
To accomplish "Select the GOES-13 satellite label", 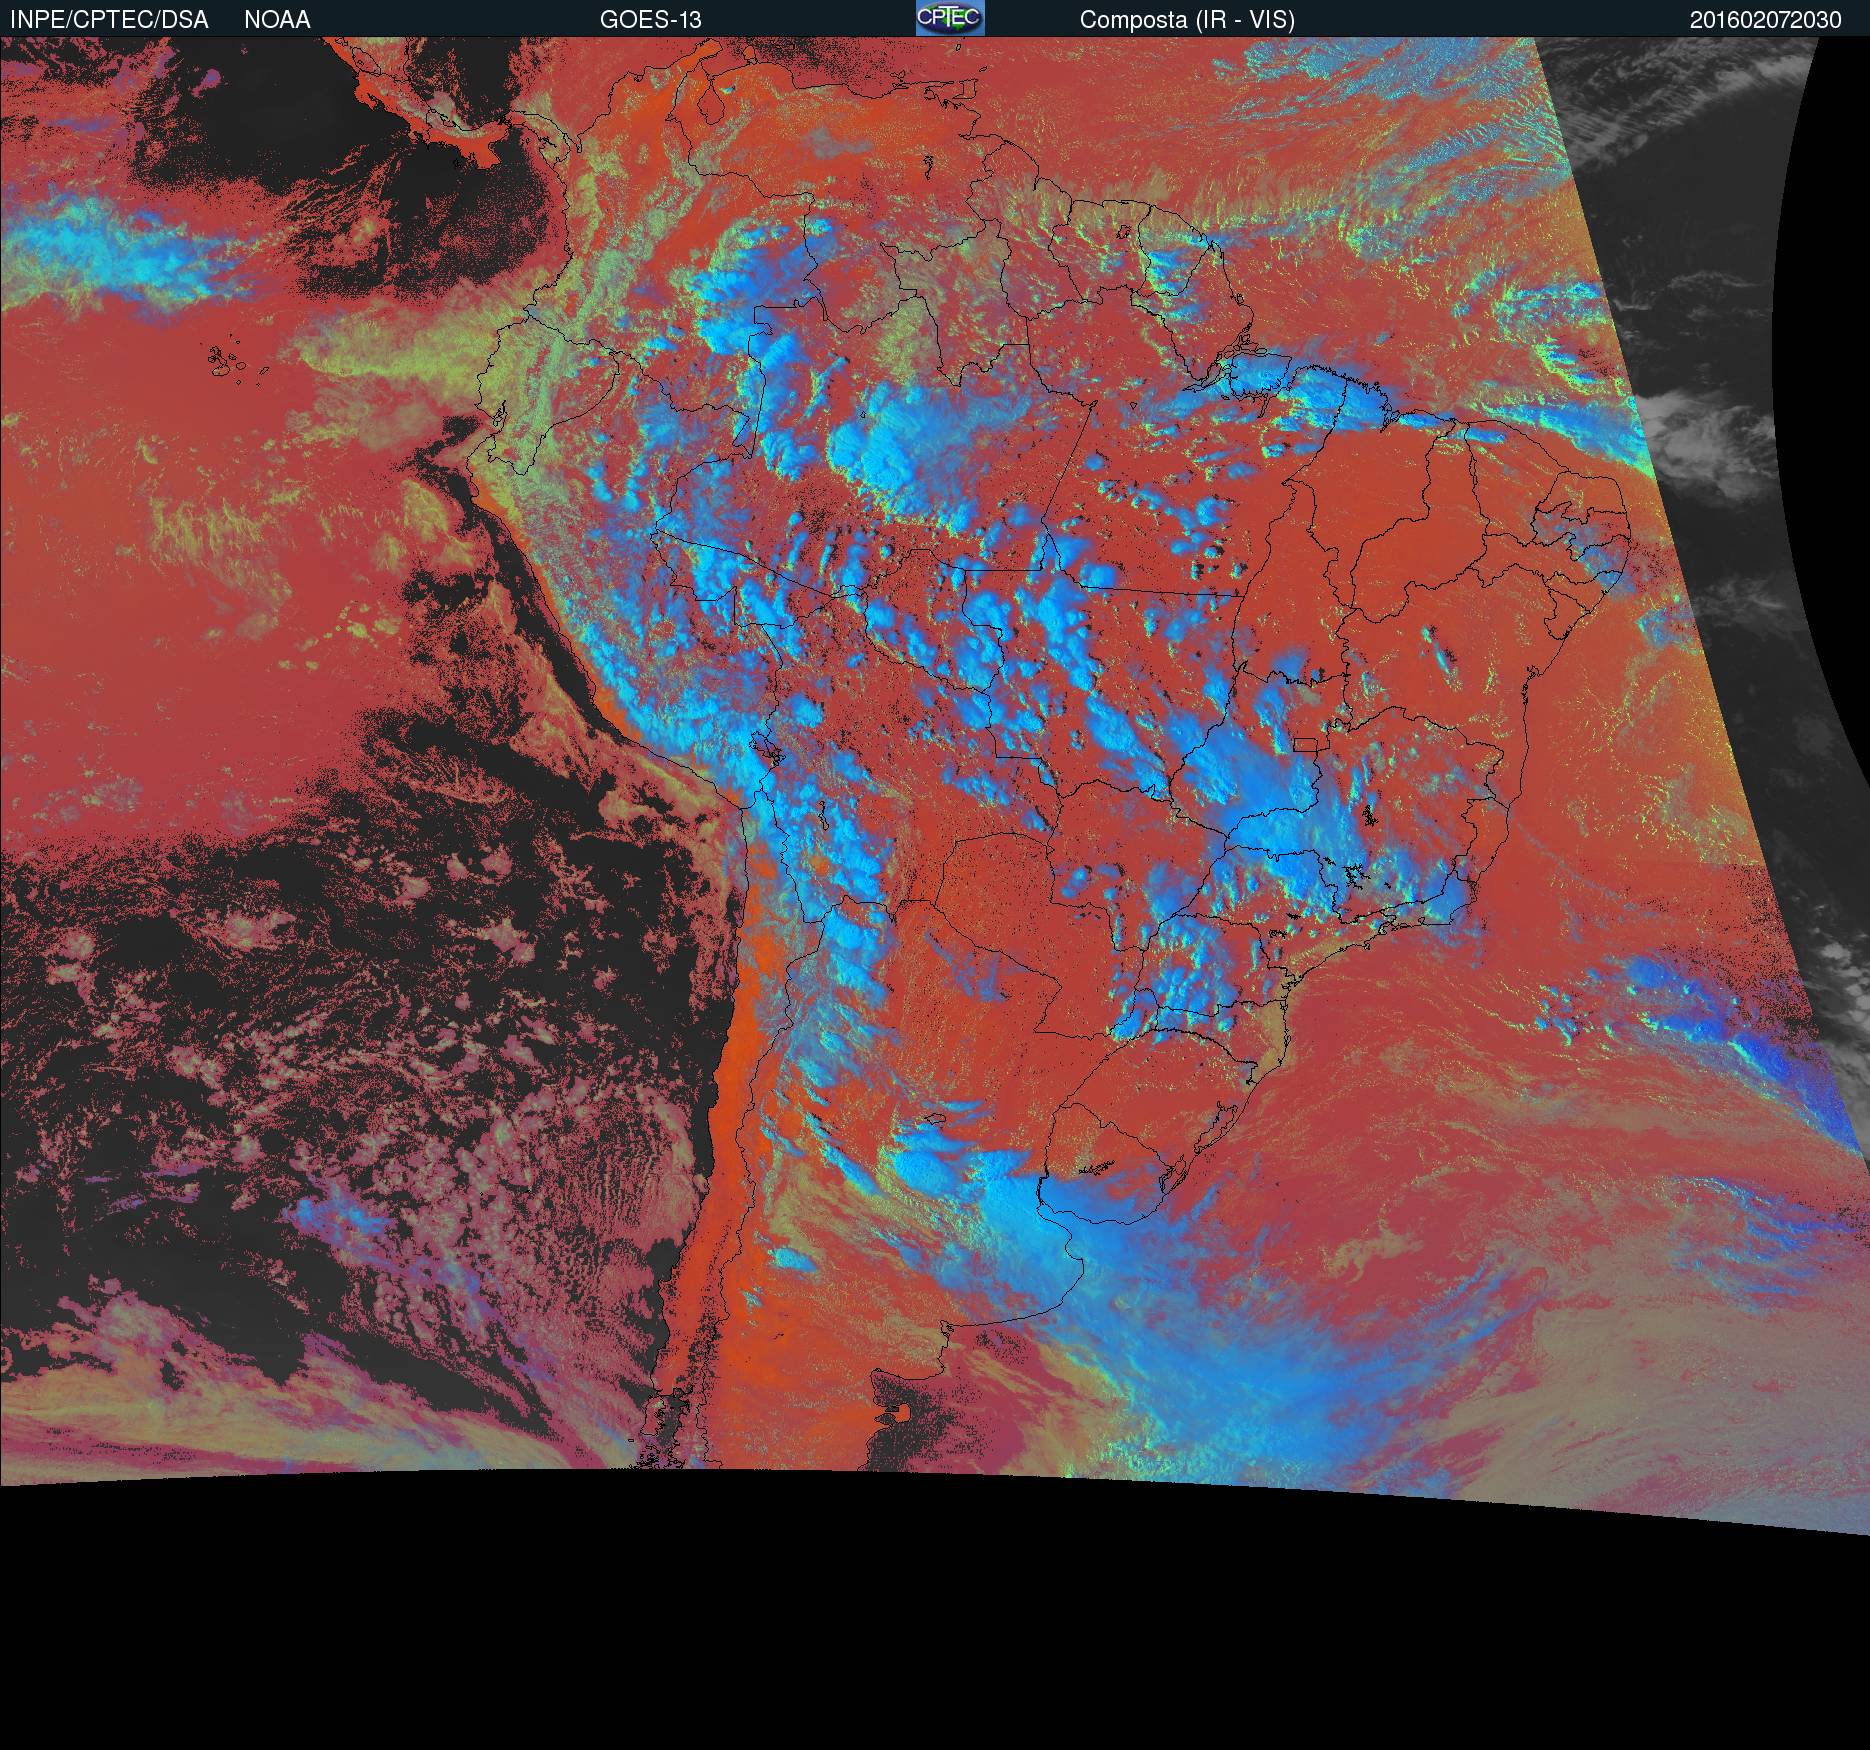I will 650,20.
